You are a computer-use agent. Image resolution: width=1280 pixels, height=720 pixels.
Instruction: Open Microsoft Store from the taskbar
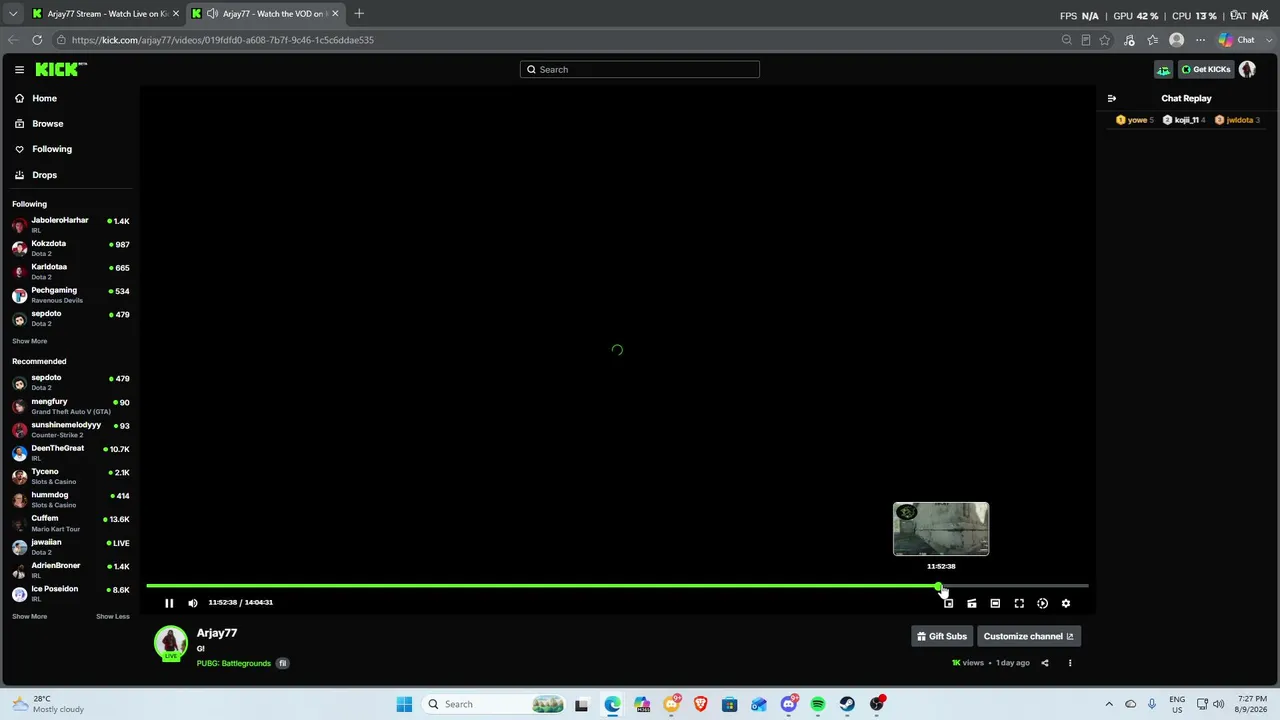pos(730,704)
